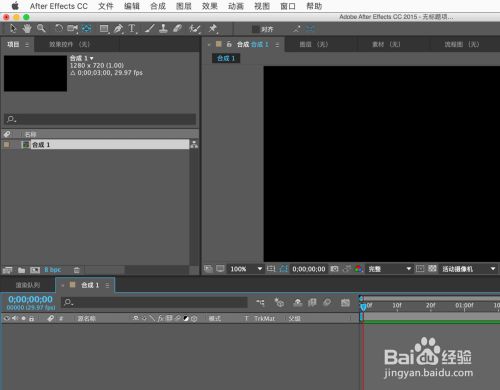Open the Graph Editor
The width and height of the screenshot is (500, 390).
pyautogui.click(x=345, y=302)
